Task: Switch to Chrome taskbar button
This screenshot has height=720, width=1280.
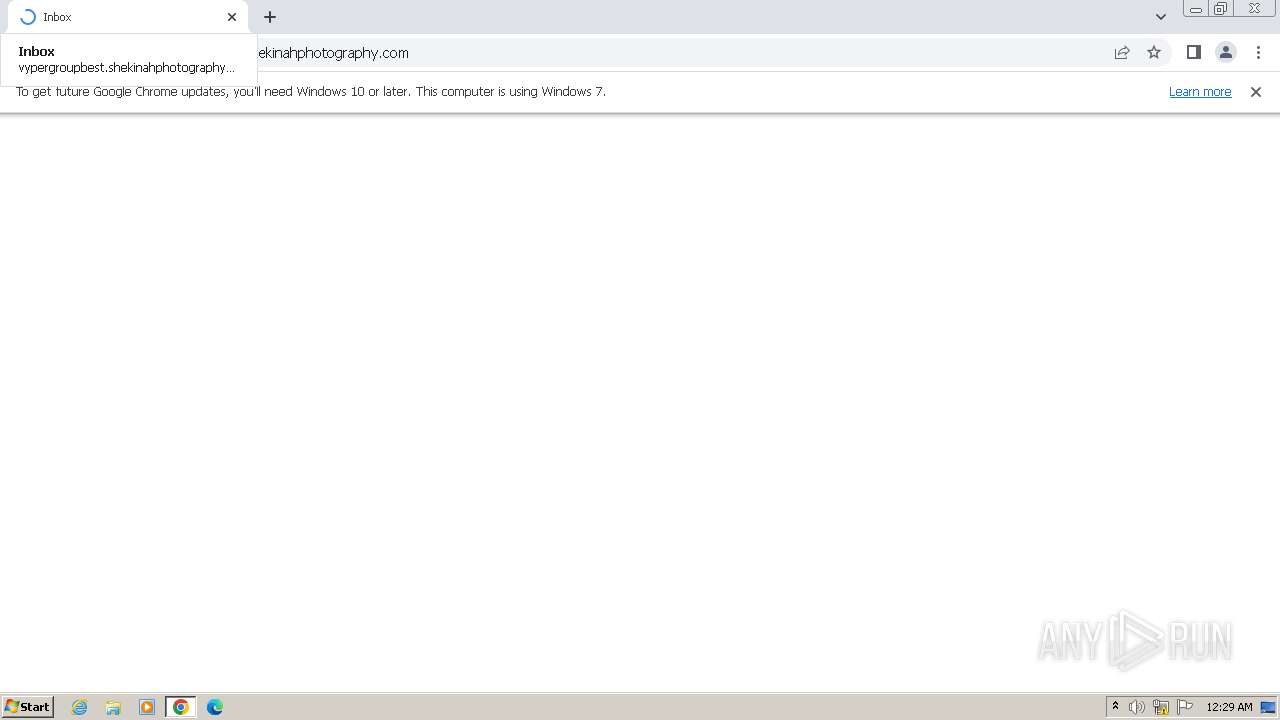Action: click(181, 707)
